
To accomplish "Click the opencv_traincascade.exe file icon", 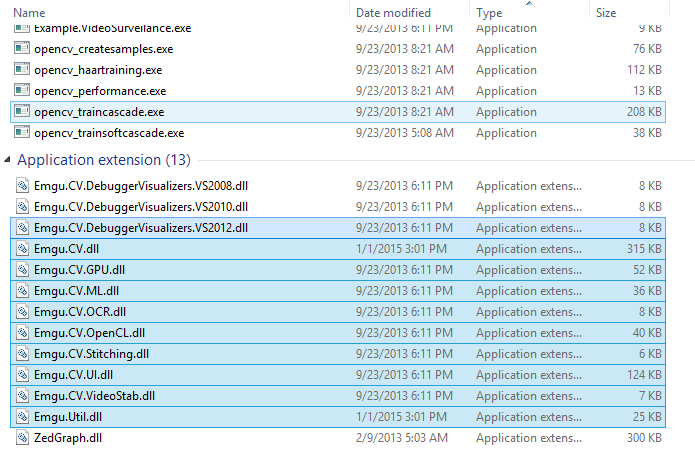I will click(23, 112).
